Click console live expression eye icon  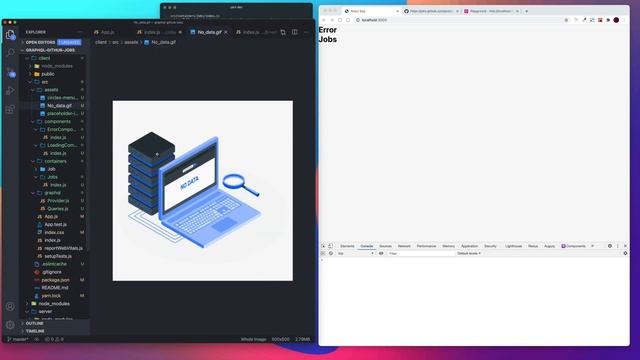(381, 253)
